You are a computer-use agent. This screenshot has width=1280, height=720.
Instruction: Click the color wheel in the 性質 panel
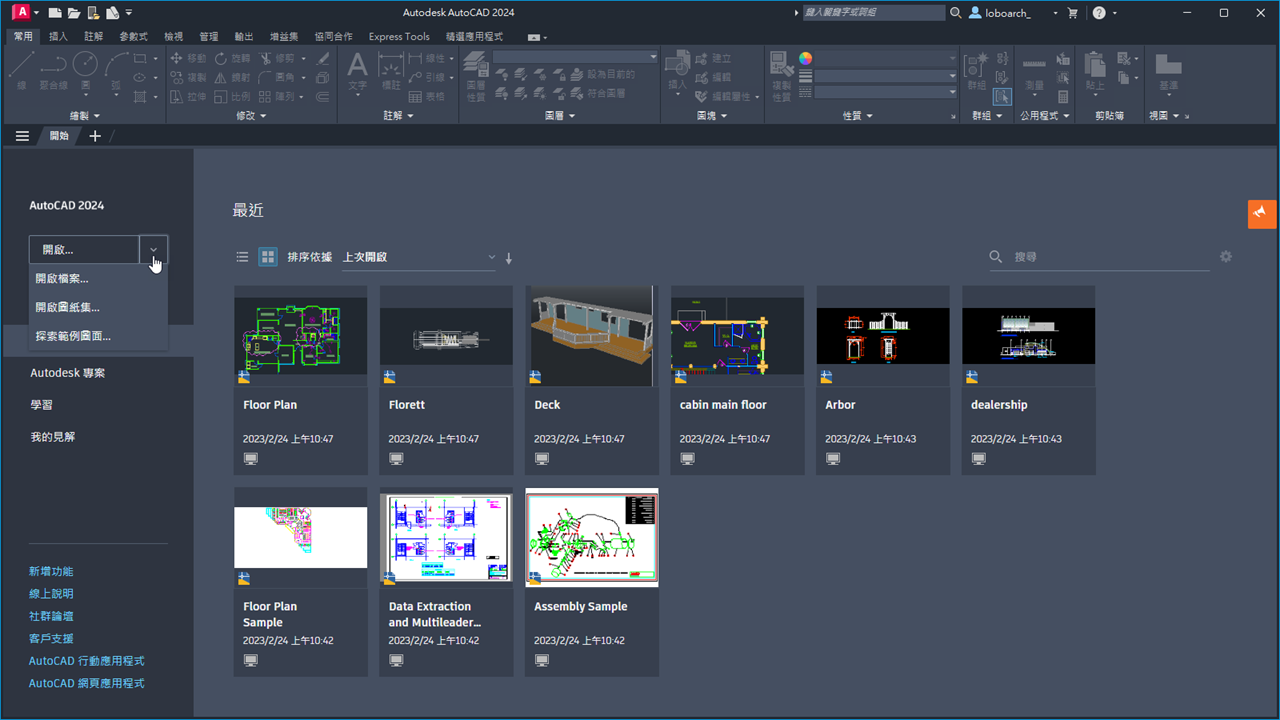click(x=805, y=58)
